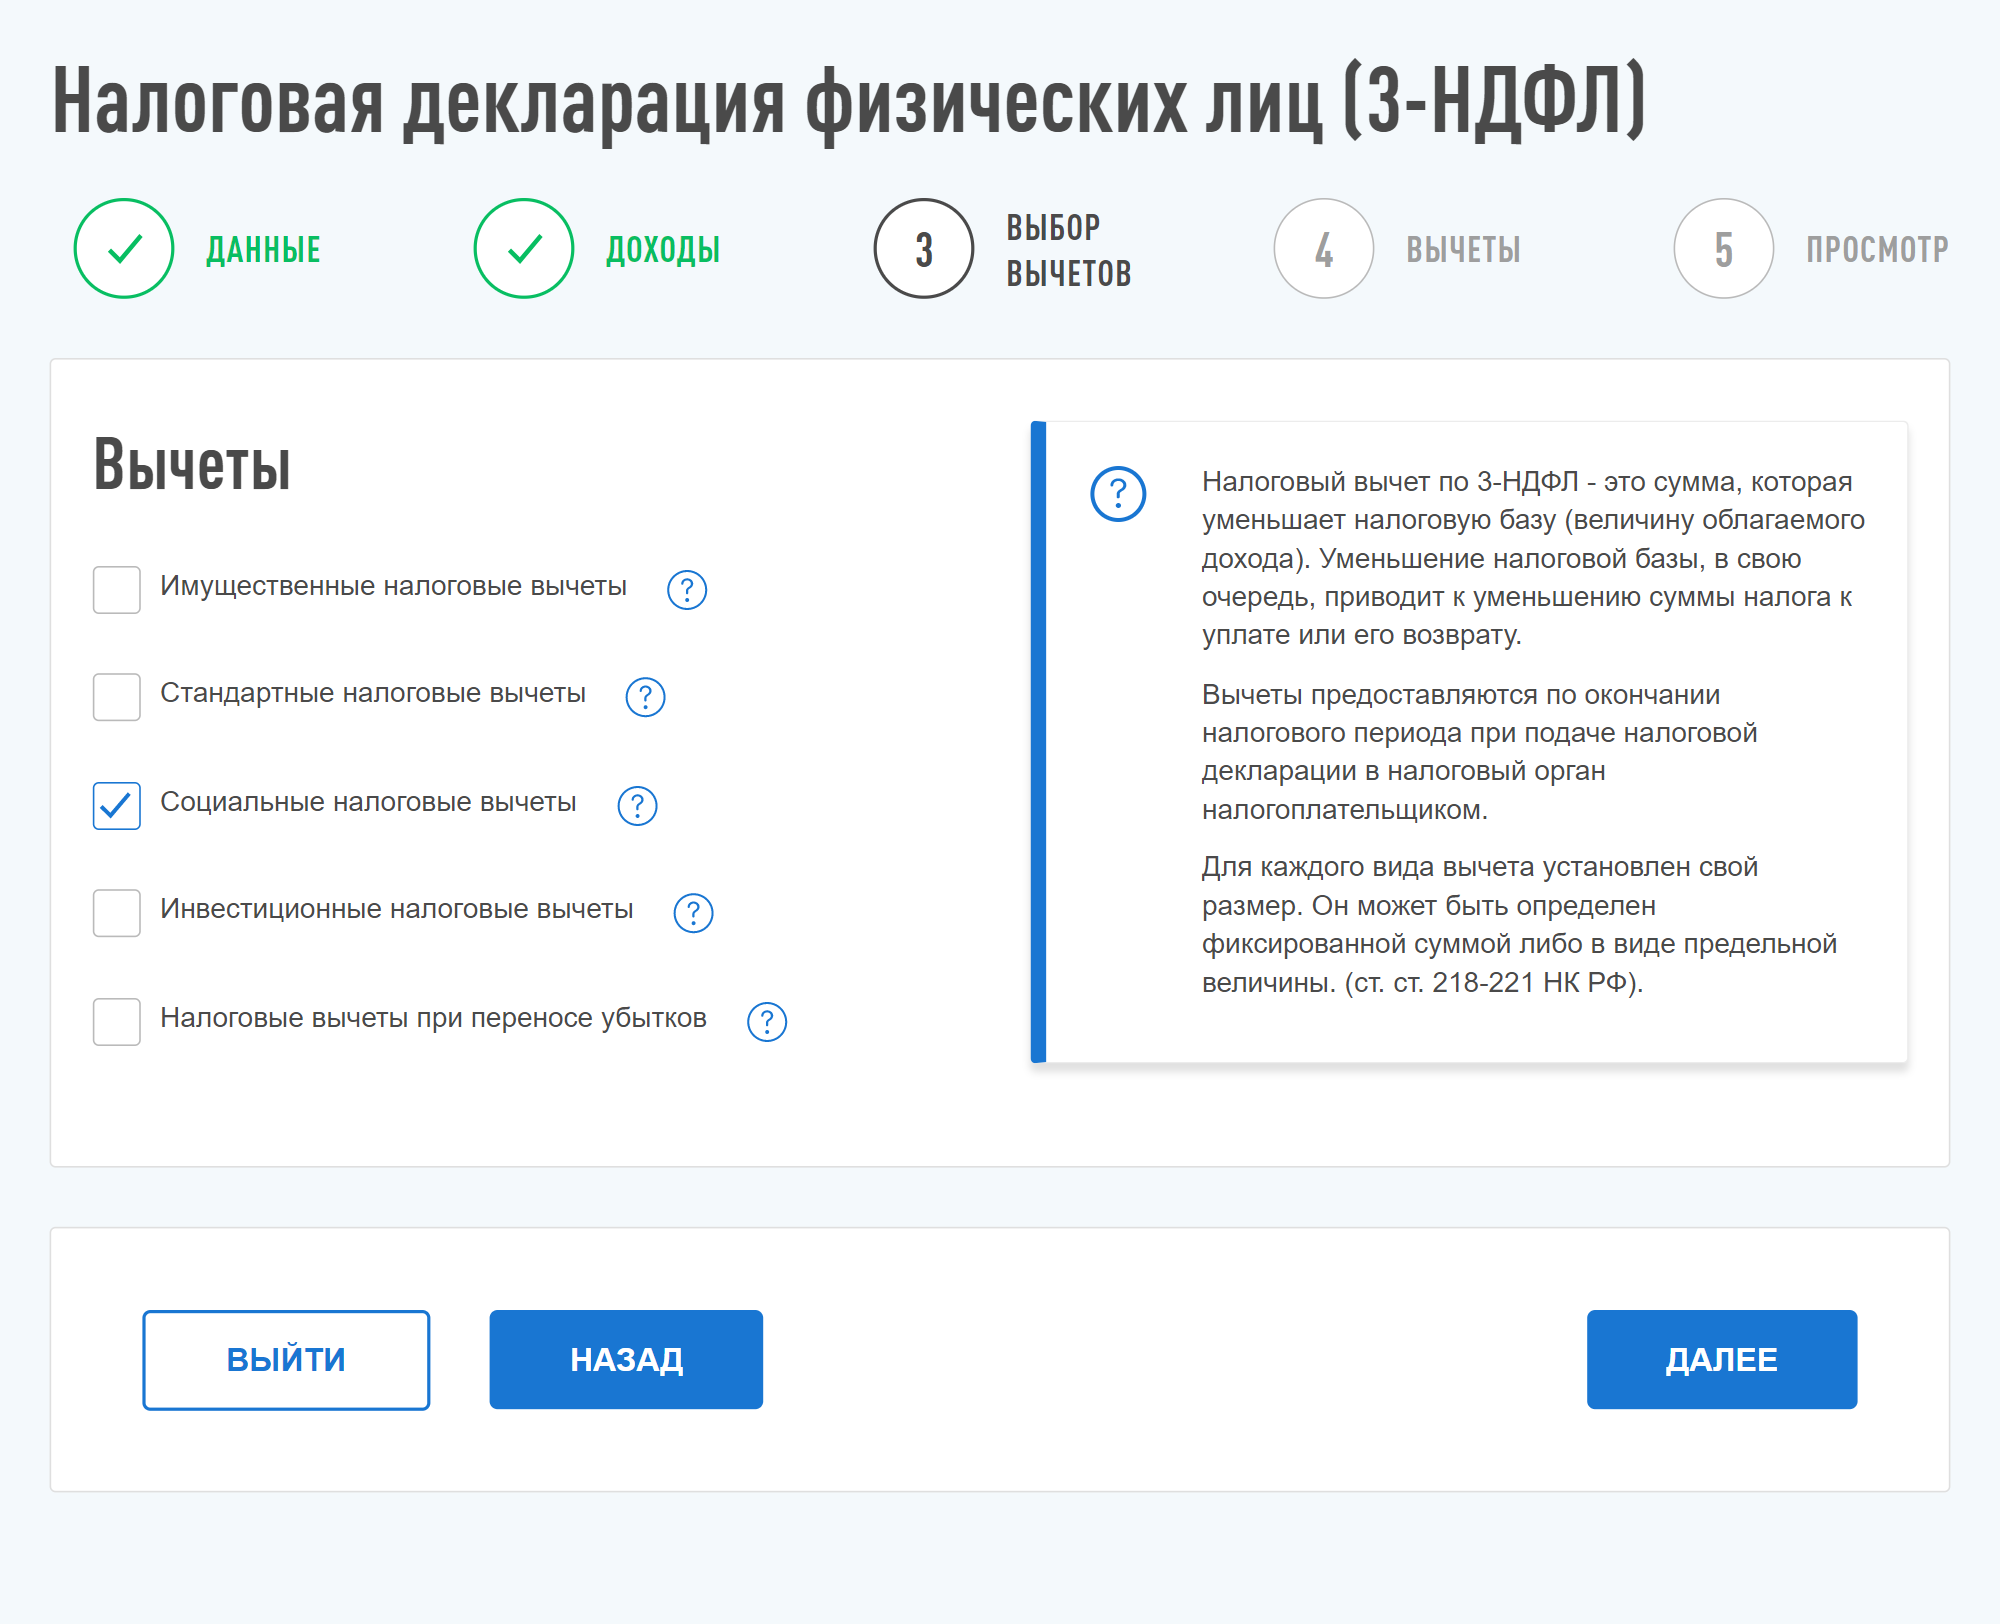Click paragraph starting Для каждого вида вычета
2000x1624 pixels.
[1520, 925]
